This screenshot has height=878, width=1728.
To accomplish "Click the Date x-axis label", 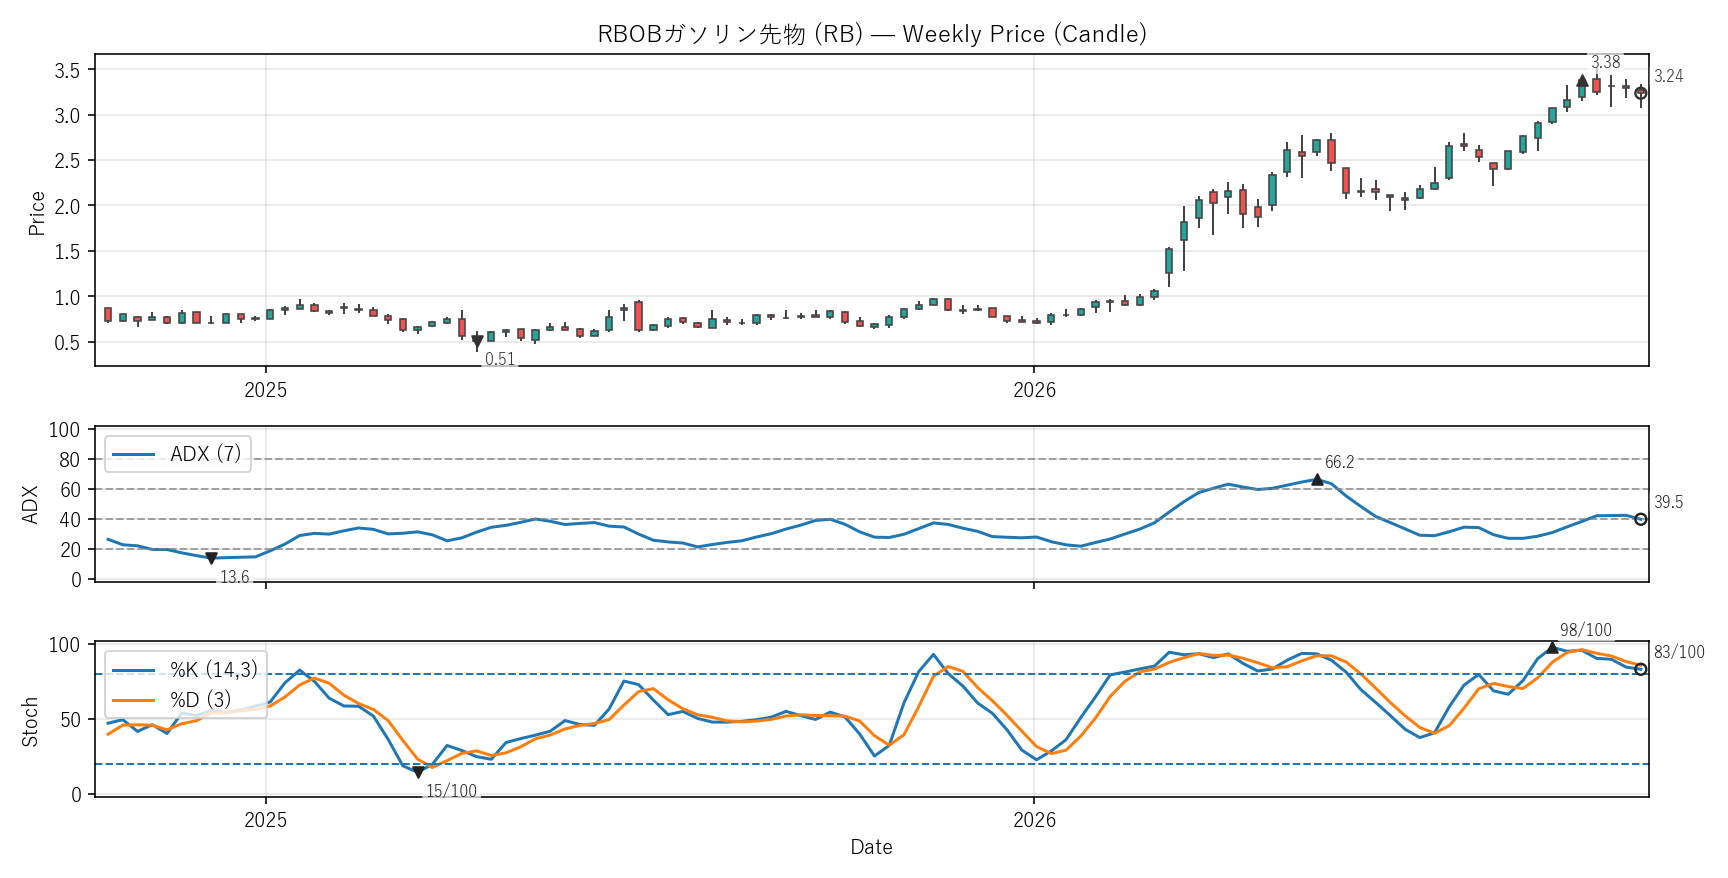I will [871, 847].
